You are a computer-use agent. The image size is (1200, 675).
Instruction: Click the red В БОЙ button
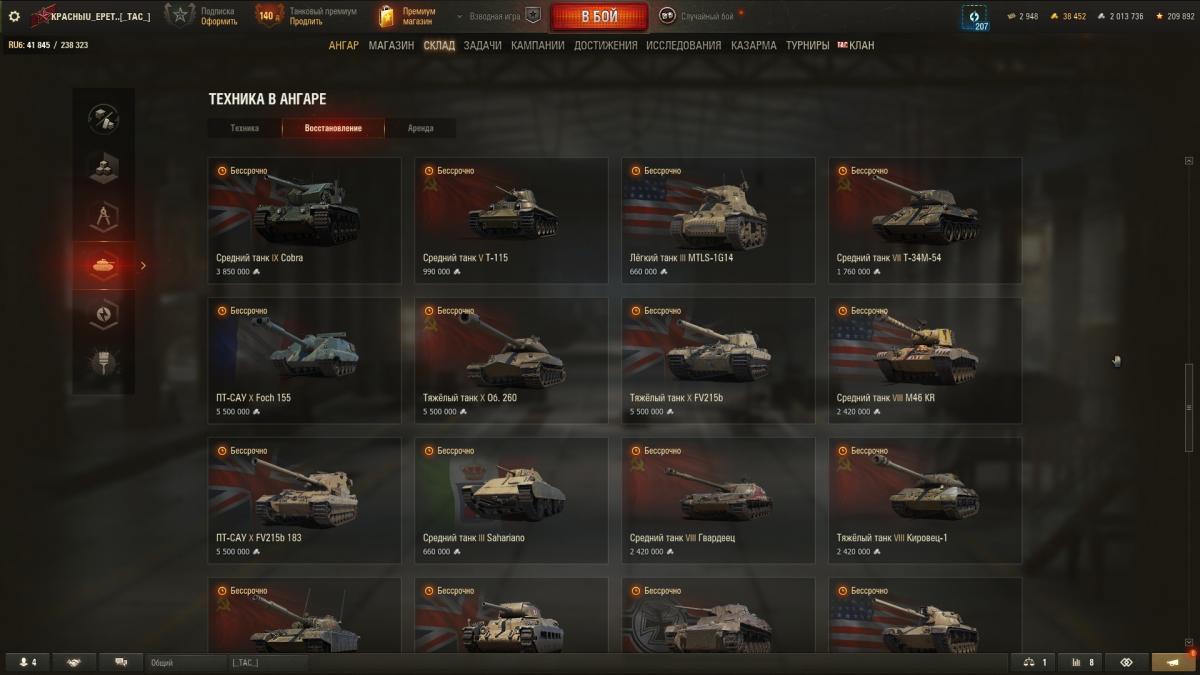click(x=599, y=17)
